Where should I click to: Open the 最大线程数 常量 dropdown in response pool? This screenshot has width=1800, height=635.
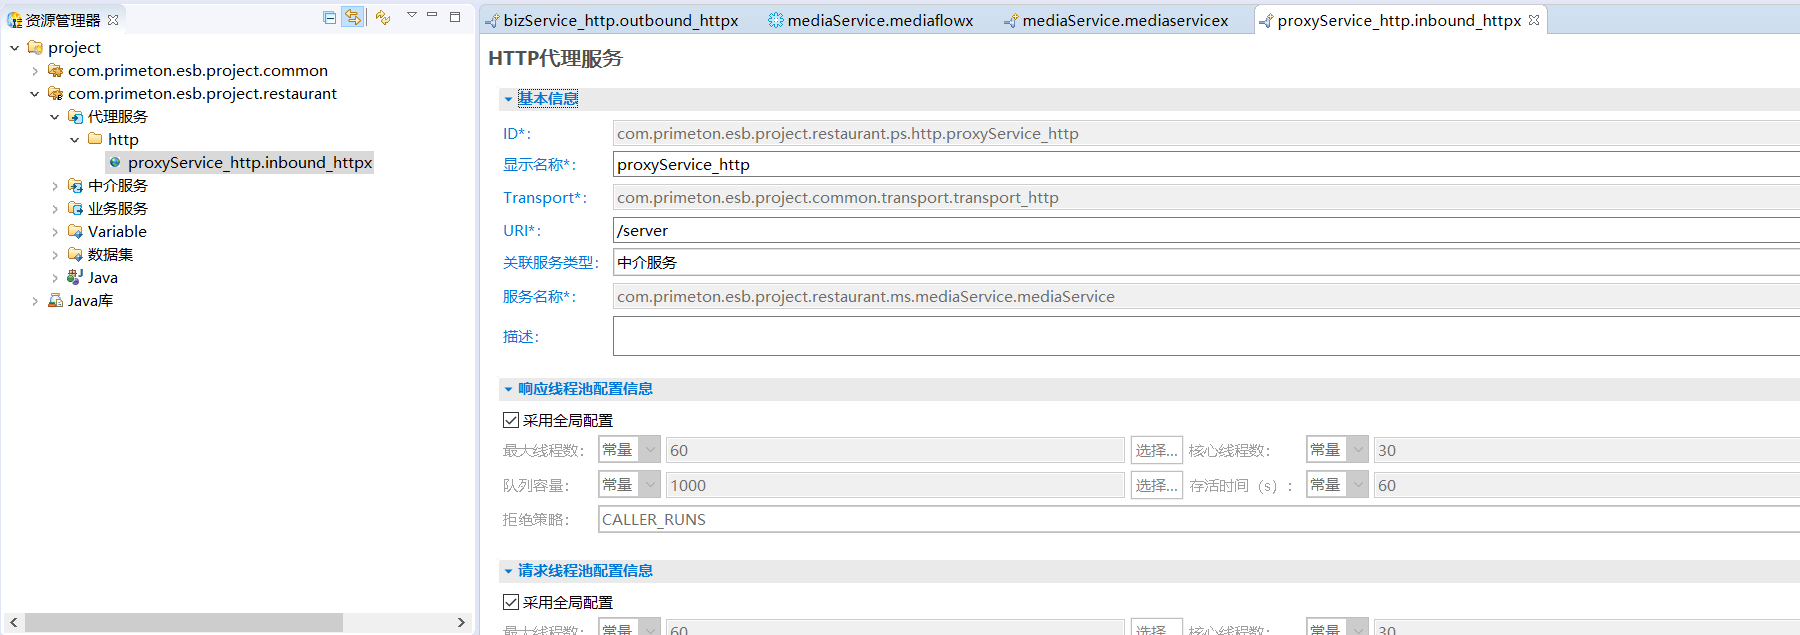(x=650, y=450)
